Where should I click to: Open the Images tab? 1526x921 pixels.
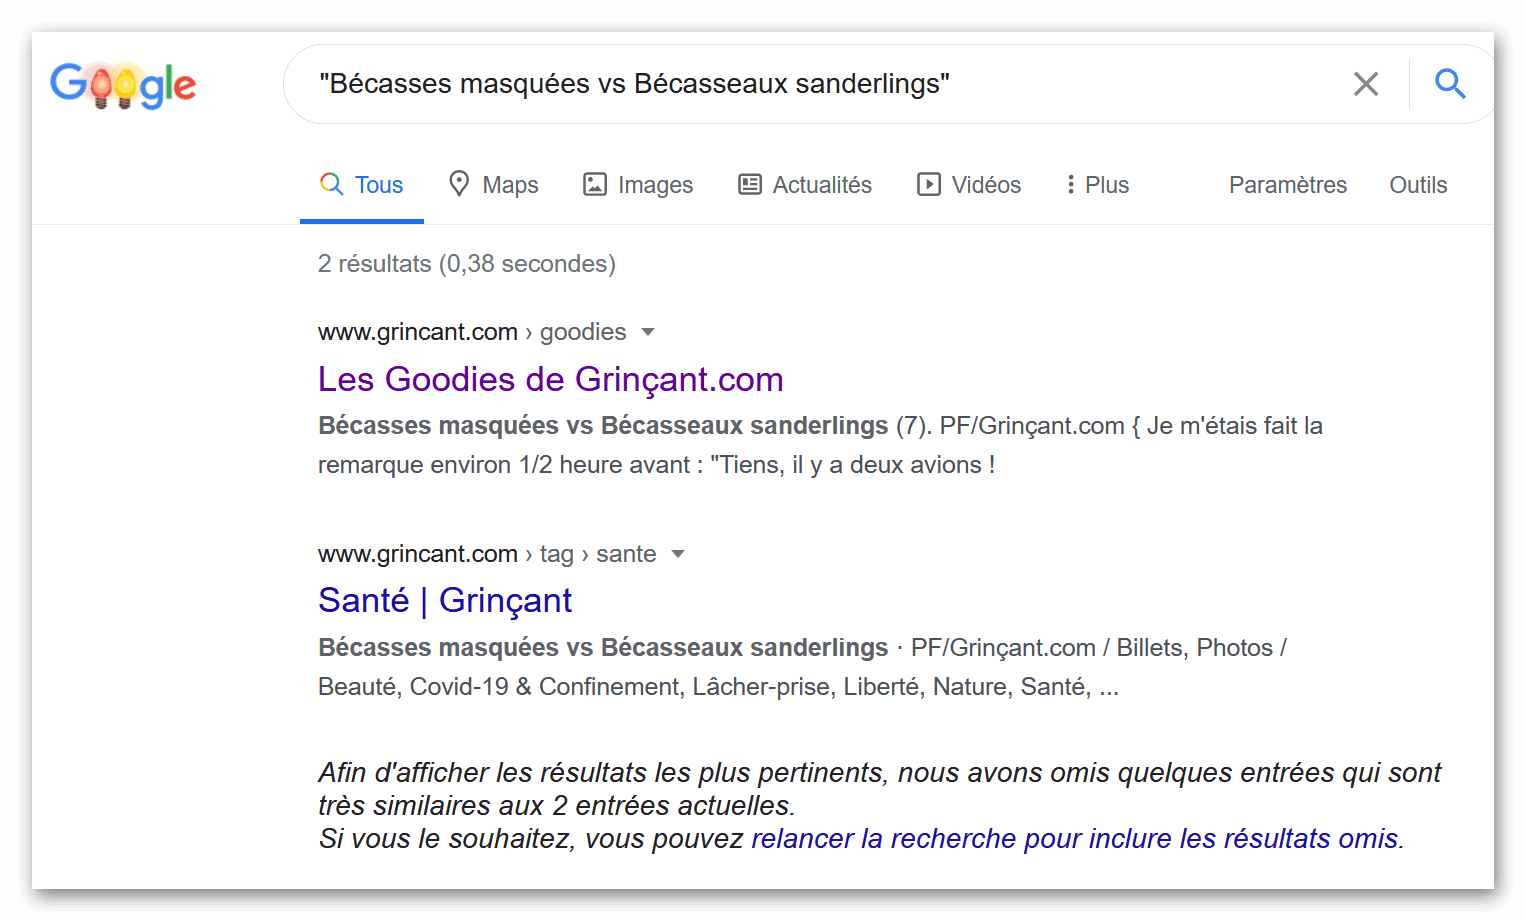click(x=638, y=185)
